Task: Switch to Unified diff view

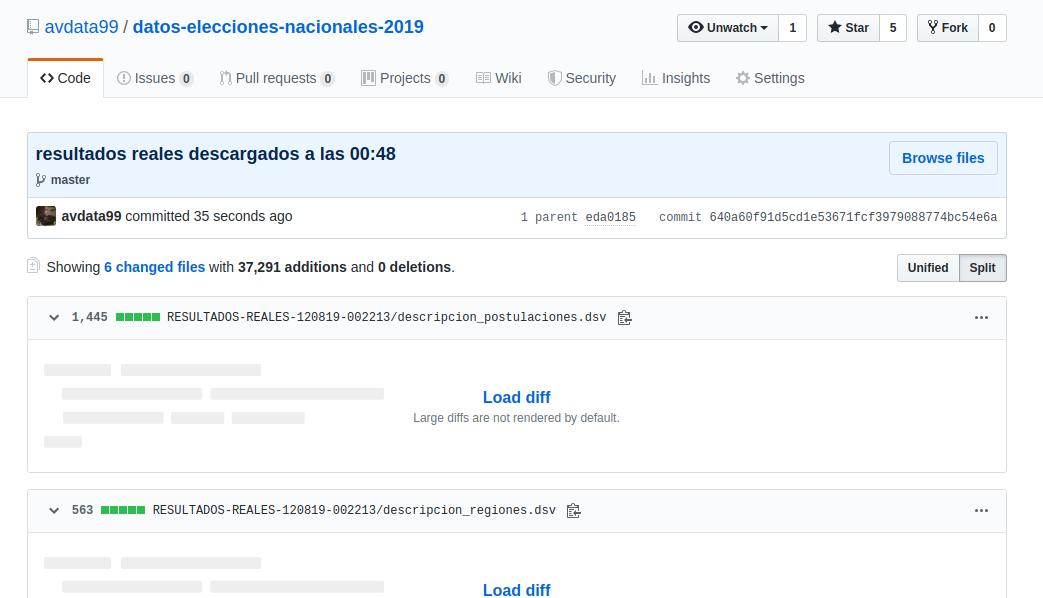Action: point(928,268)
